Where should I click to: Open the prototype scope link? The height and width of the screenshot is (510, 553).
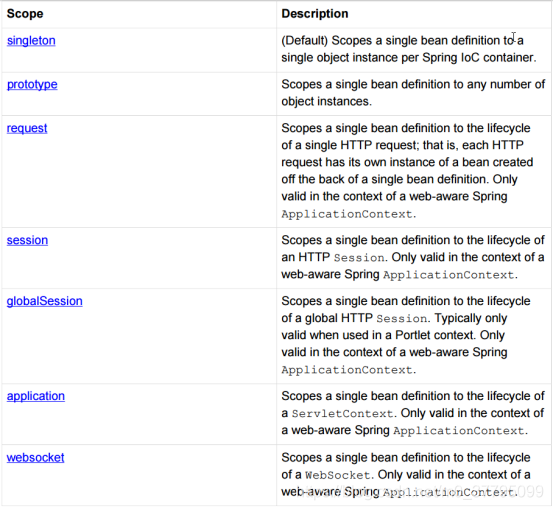point(32,85)
